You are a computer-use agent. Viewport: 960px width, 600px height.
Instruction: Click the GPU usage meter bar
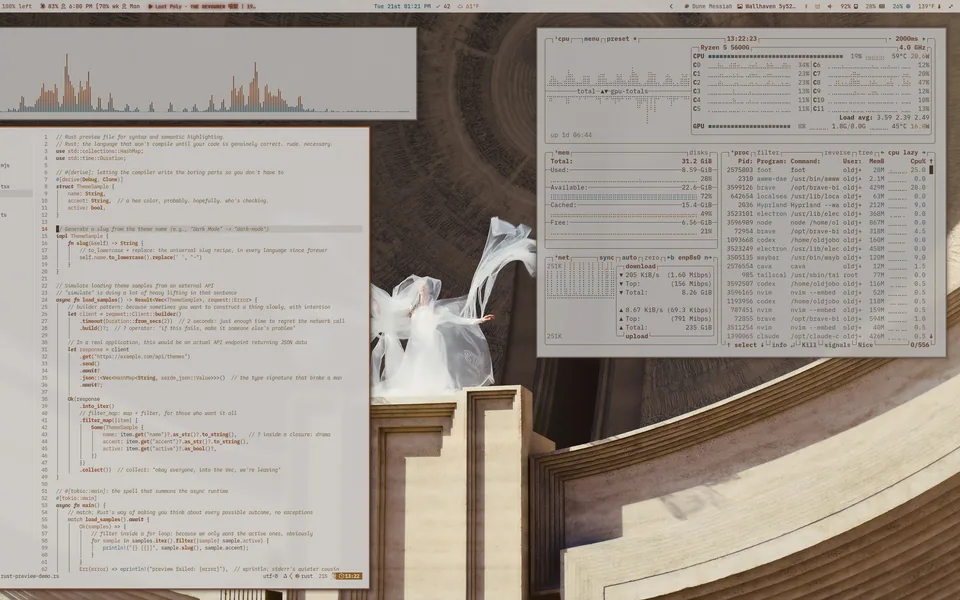coord(749,126)
